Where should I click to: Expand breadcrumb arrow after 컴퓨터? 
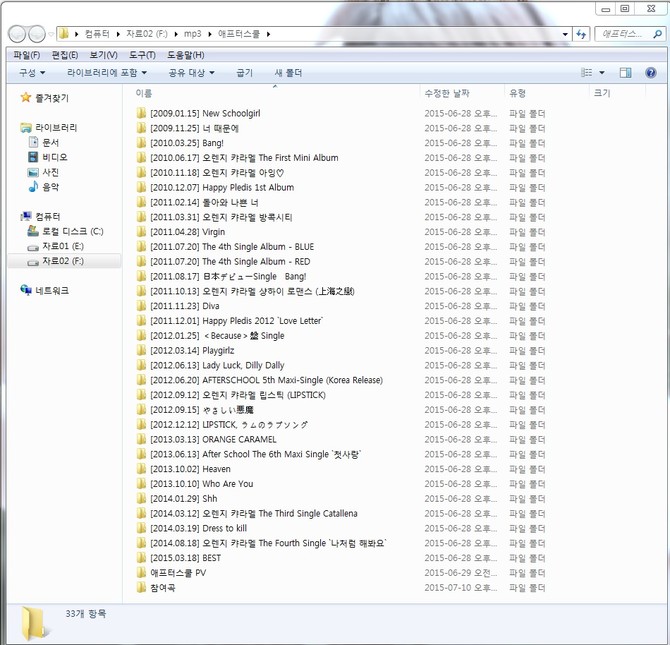118,34
